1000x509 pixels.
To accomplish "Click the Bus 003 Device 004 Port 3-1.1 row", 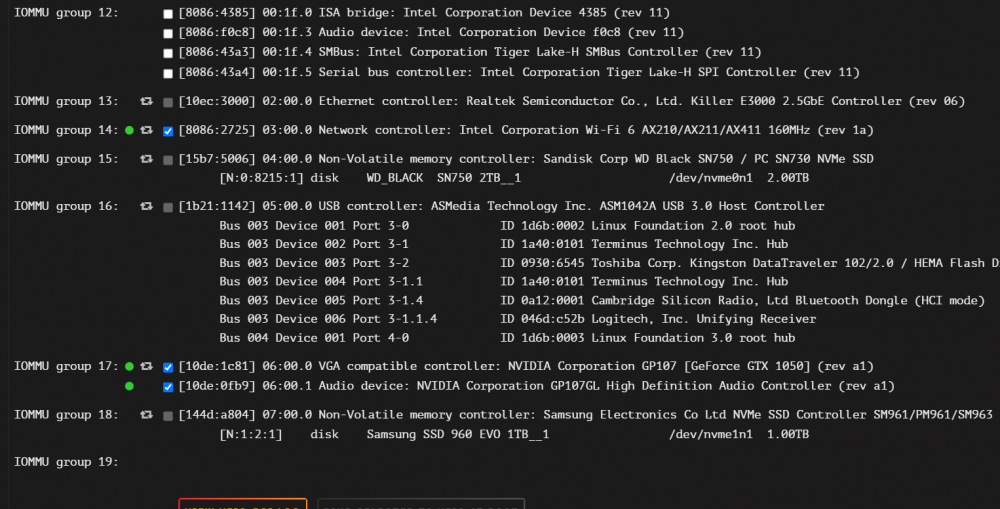I will [x=504, y=281].
